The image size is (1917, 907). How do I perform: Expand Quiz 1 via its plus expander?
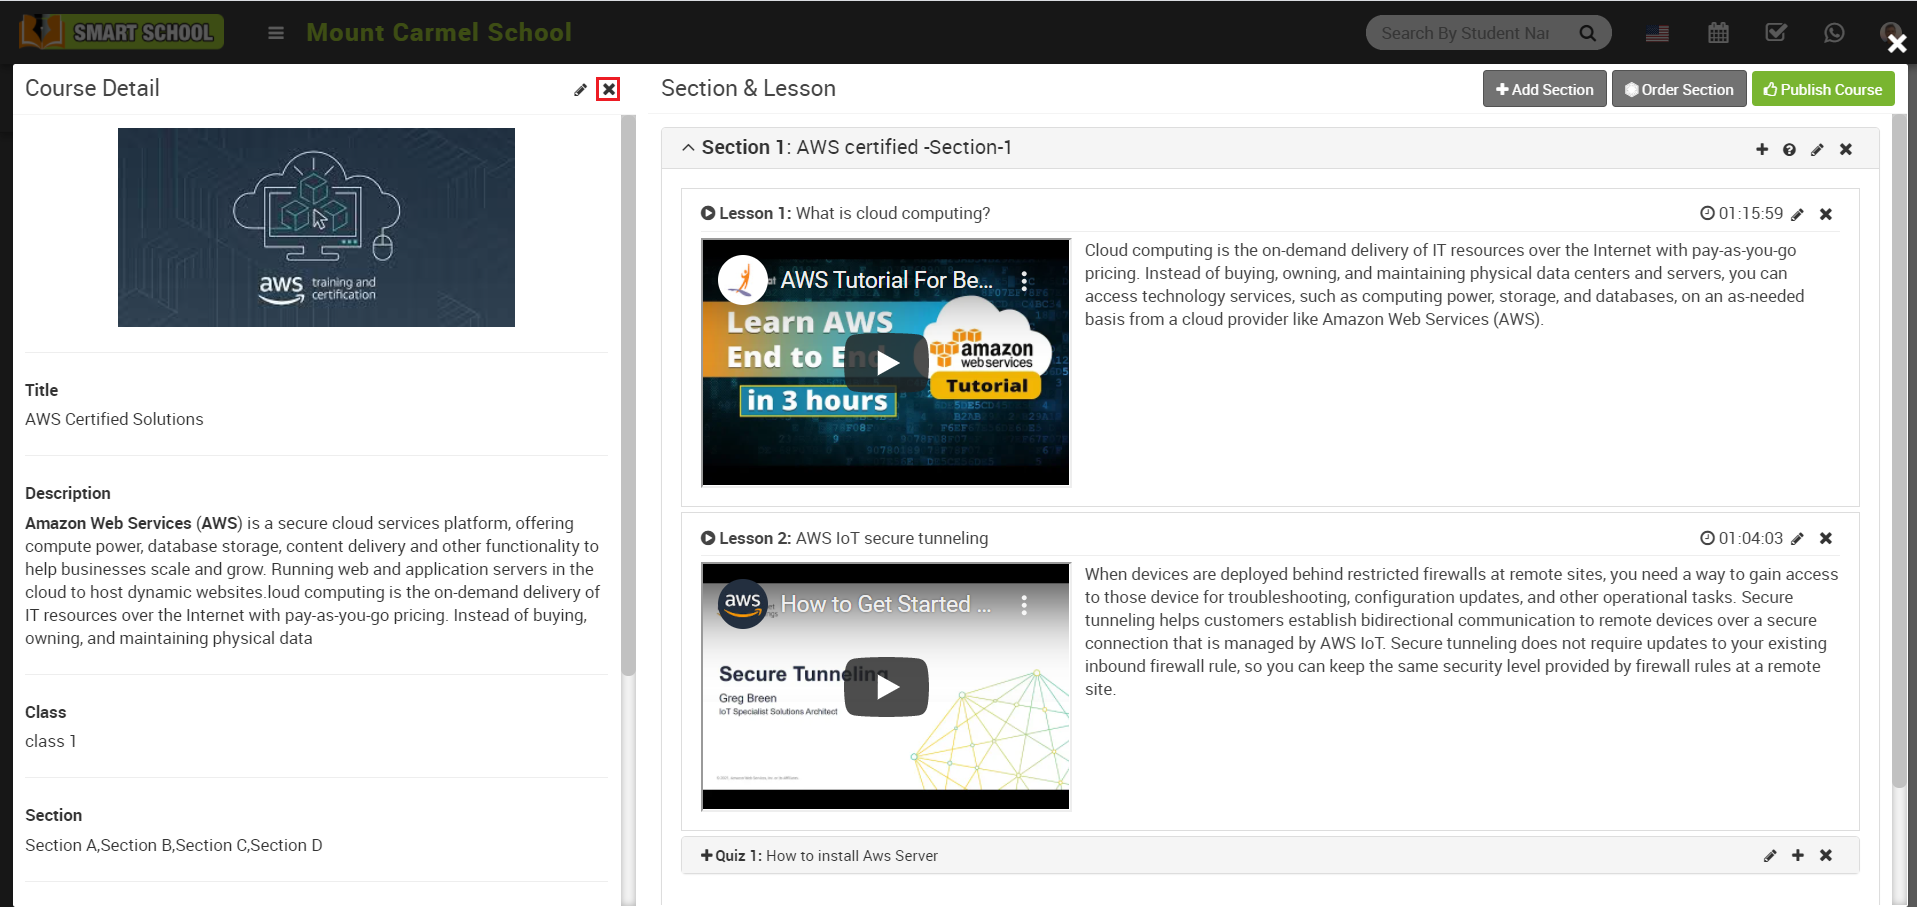[706, 855]
